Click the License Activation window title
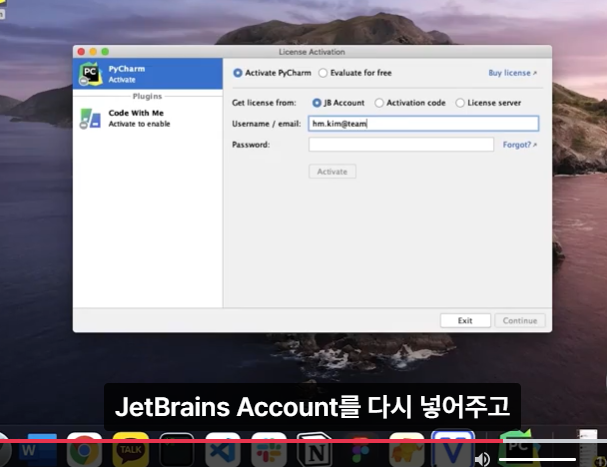 coord(312,52)
